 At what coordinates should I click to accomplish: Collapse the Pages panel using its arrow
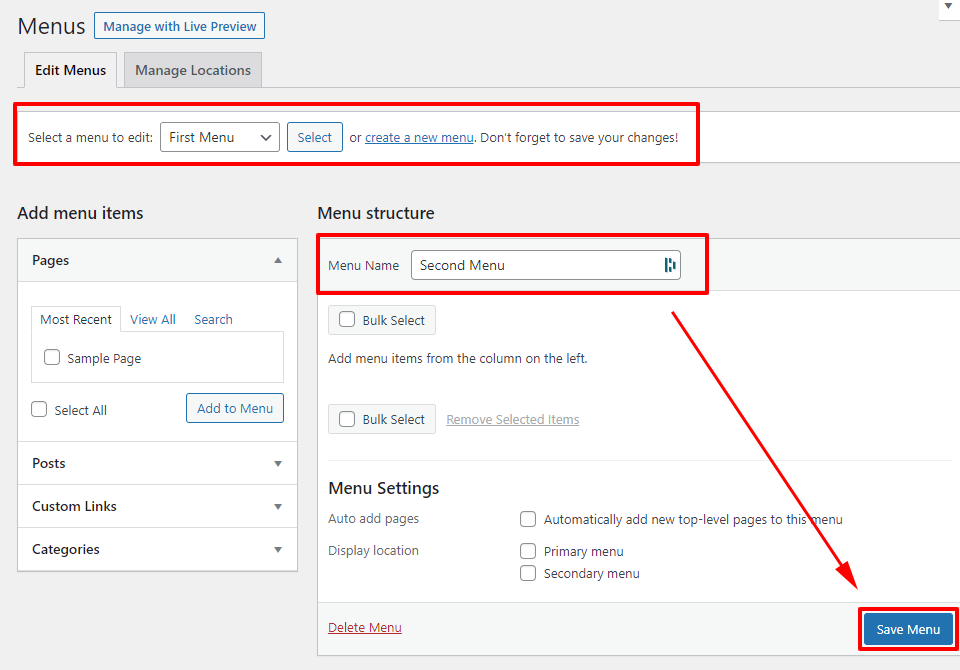[278, 259]
